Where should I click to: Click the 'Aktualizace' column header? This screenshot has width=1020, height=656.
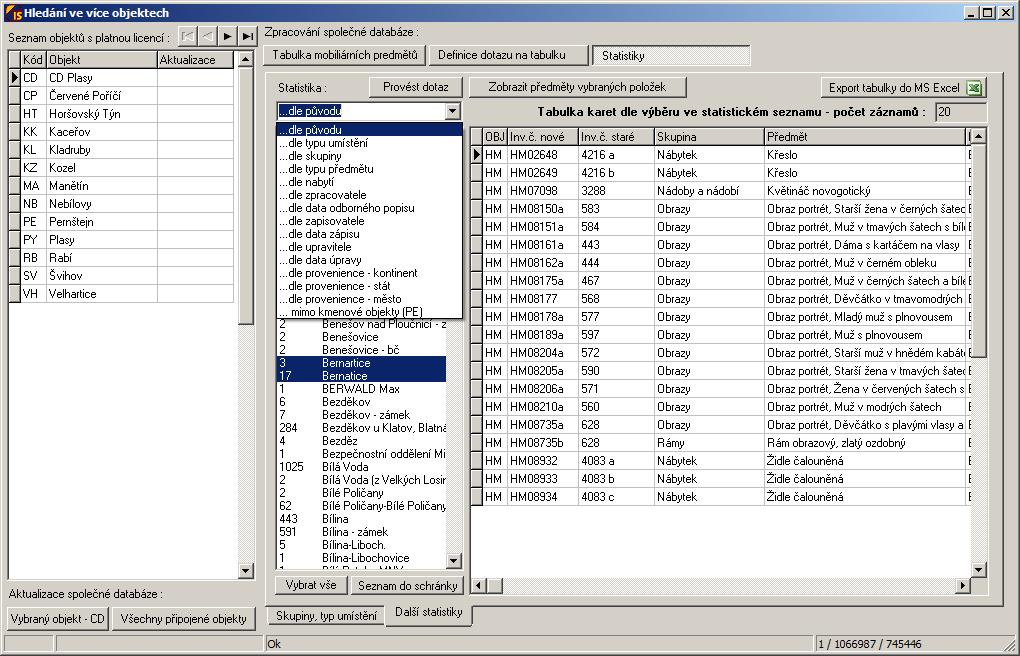[x=195, y=60]
